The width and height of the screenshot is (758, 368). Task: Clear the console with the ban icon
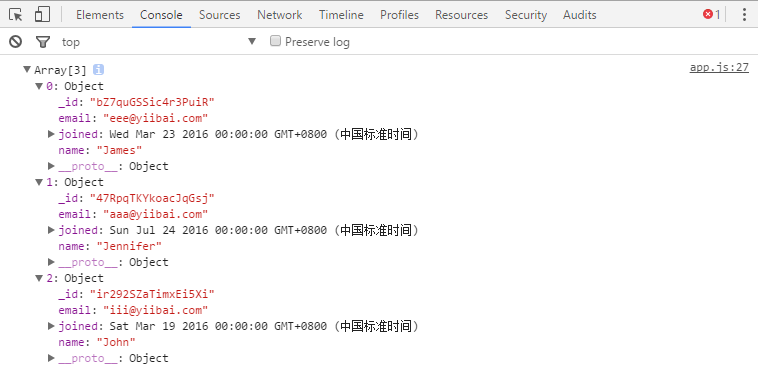click(15, 42)
